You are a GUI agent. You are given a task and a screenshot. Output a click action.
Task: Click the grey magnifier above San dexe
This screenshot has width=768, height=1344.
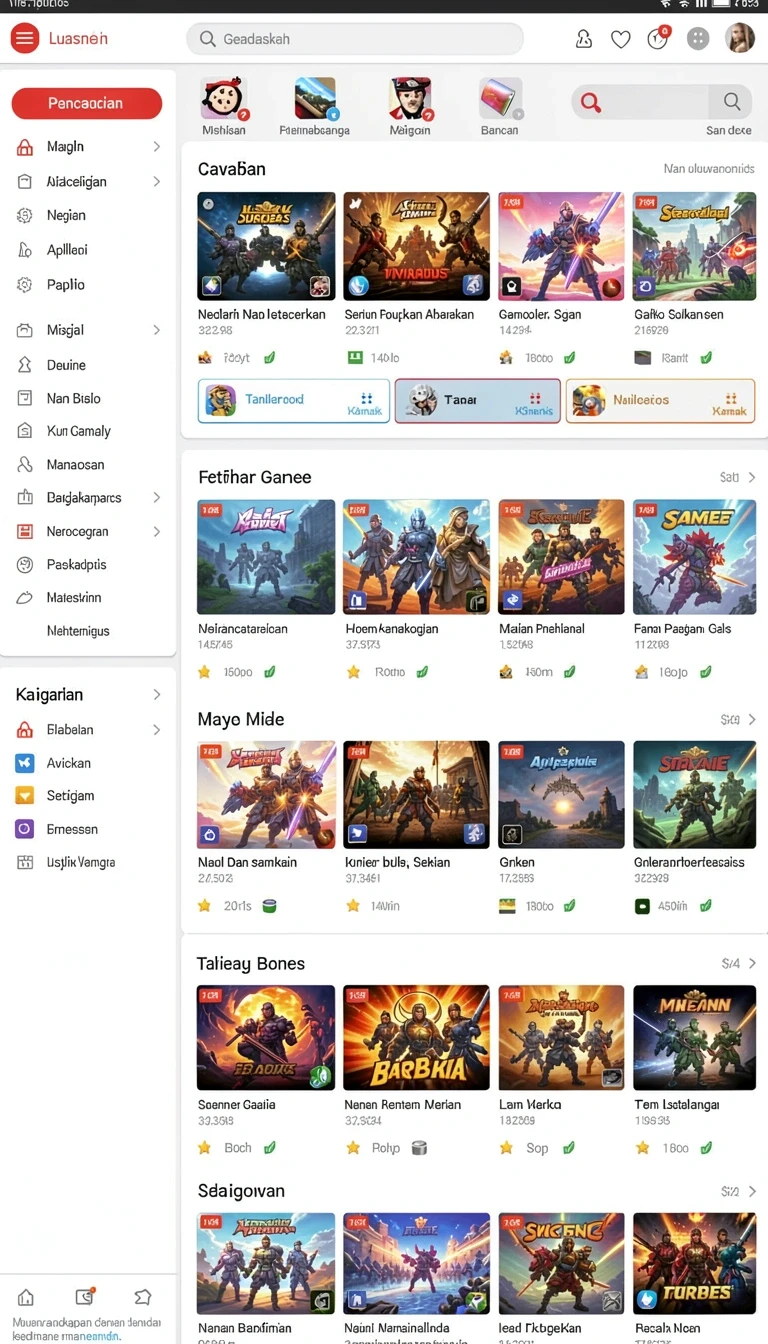click(x=732, y=102)
